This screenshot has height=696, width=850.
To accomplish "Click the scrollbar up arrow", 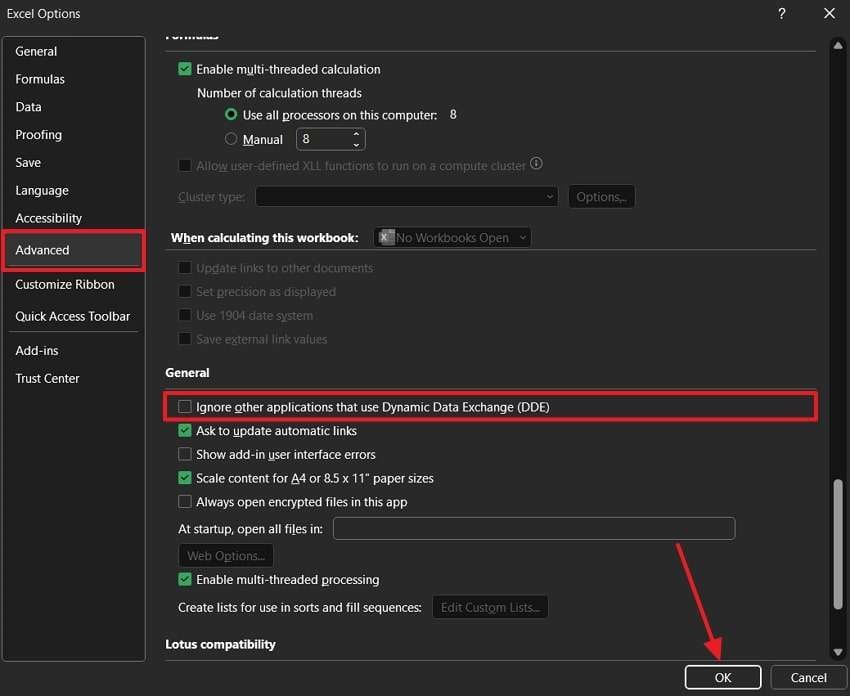I will [x=838, y=46].
